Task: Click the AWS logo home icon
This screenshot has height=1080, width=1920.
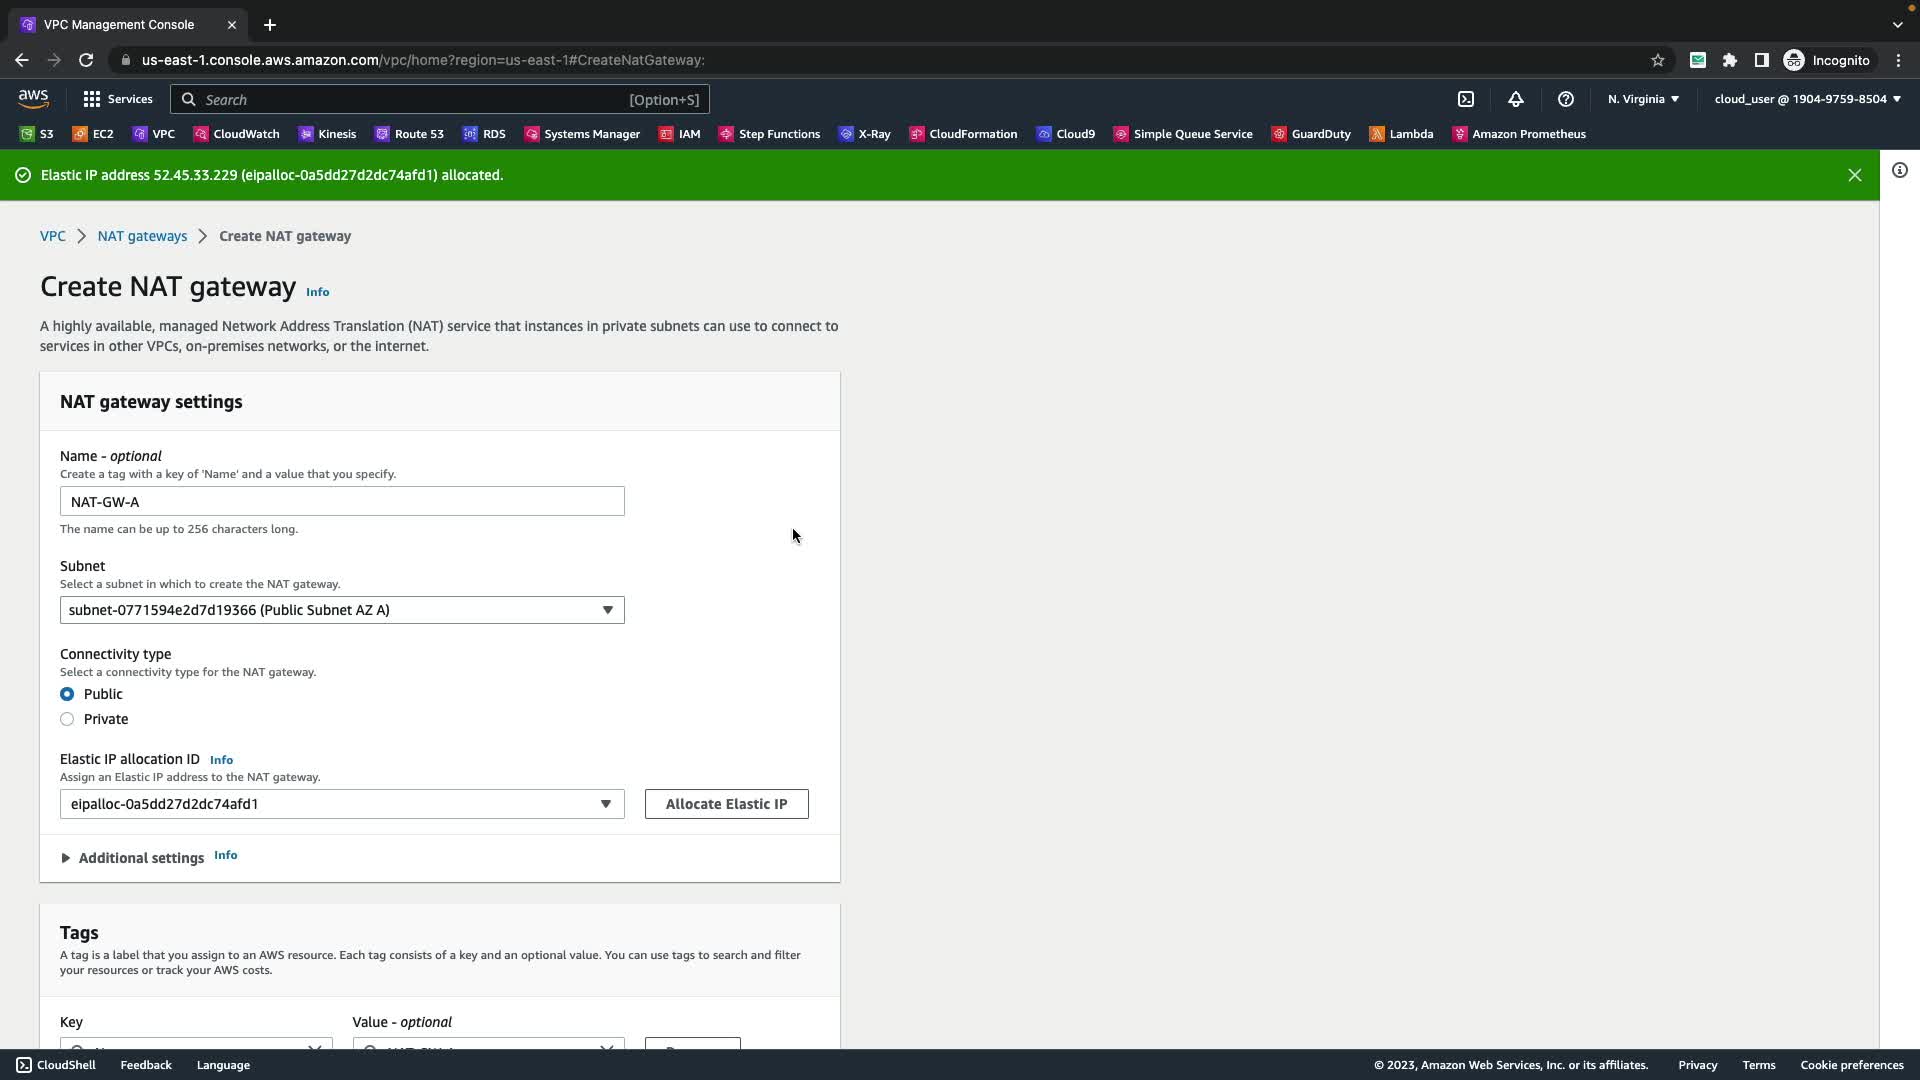Action: pyautogui.click(x=33, y=98)
